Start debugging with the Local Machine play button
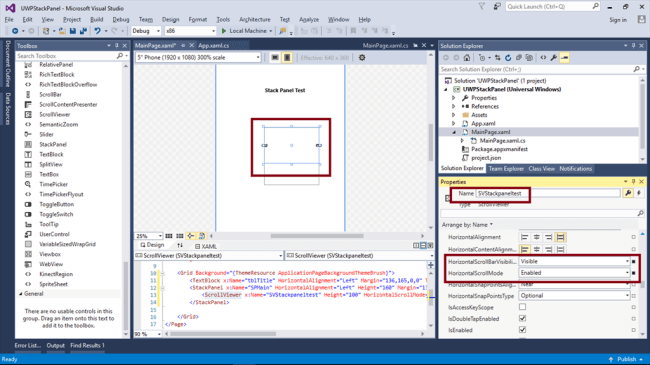The image size is (650, 365). coord(224,31)
